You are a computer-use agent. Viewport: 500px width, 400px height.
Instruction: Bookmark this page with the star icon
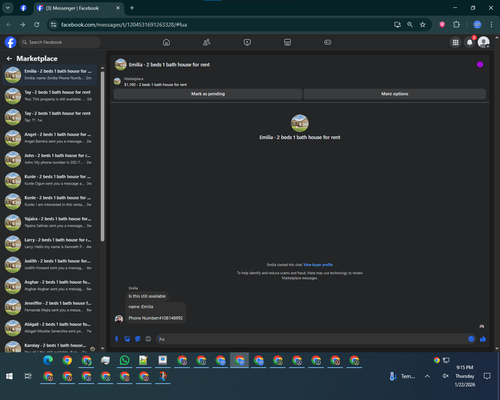(x=423, y=25)
